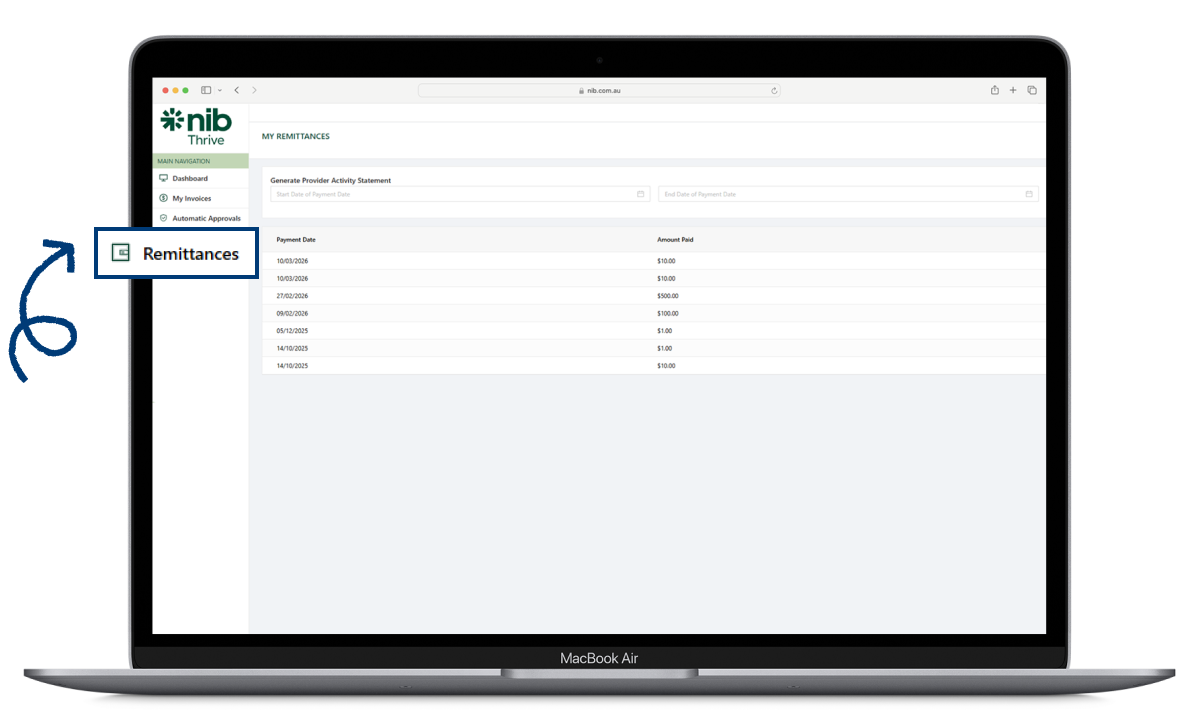Click the dollar icon beside My Invoices
This screenshot has width=1200, height=711.
tap(163, 198)
